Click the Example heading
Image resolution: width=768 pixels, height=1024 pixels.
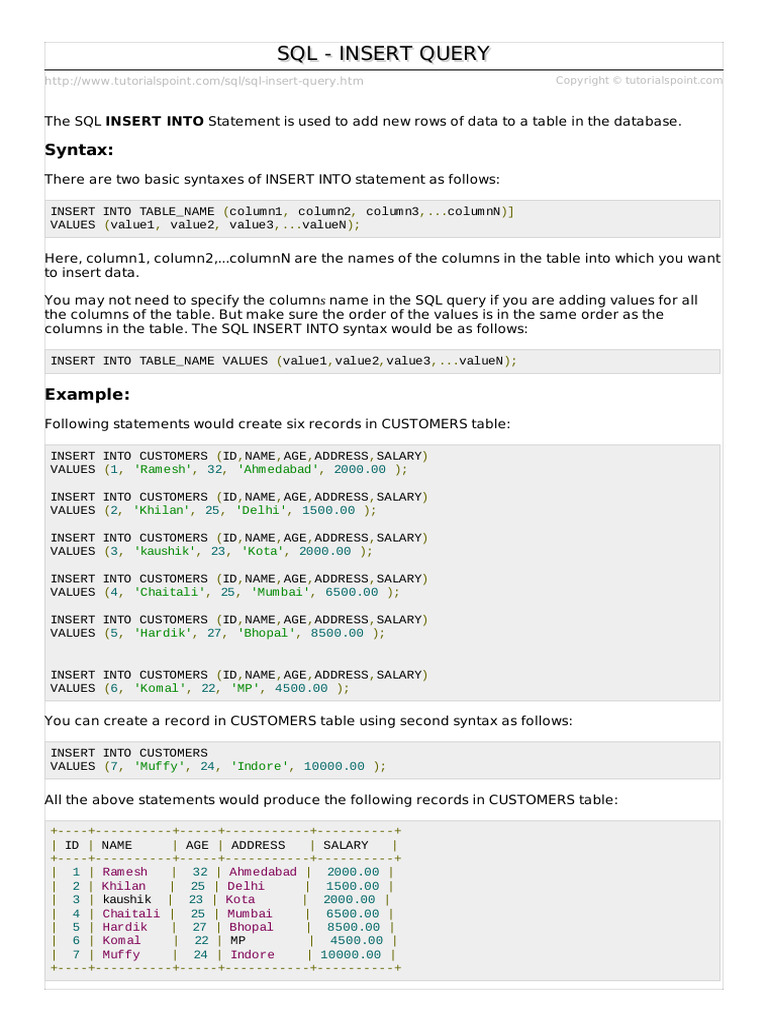tap(87, 394)
